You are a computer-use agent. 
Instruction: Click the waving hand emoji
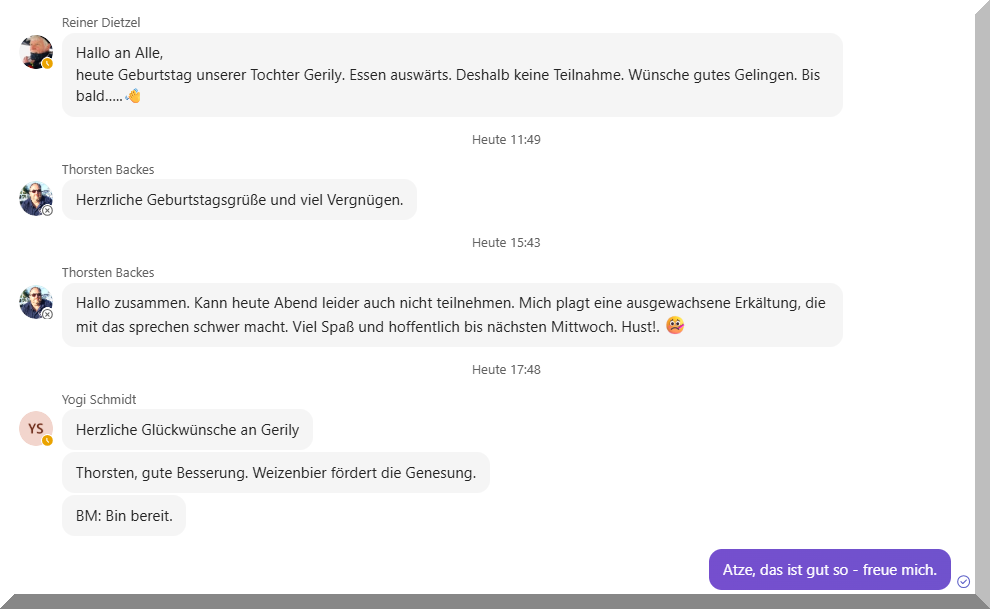coord(133,96)
